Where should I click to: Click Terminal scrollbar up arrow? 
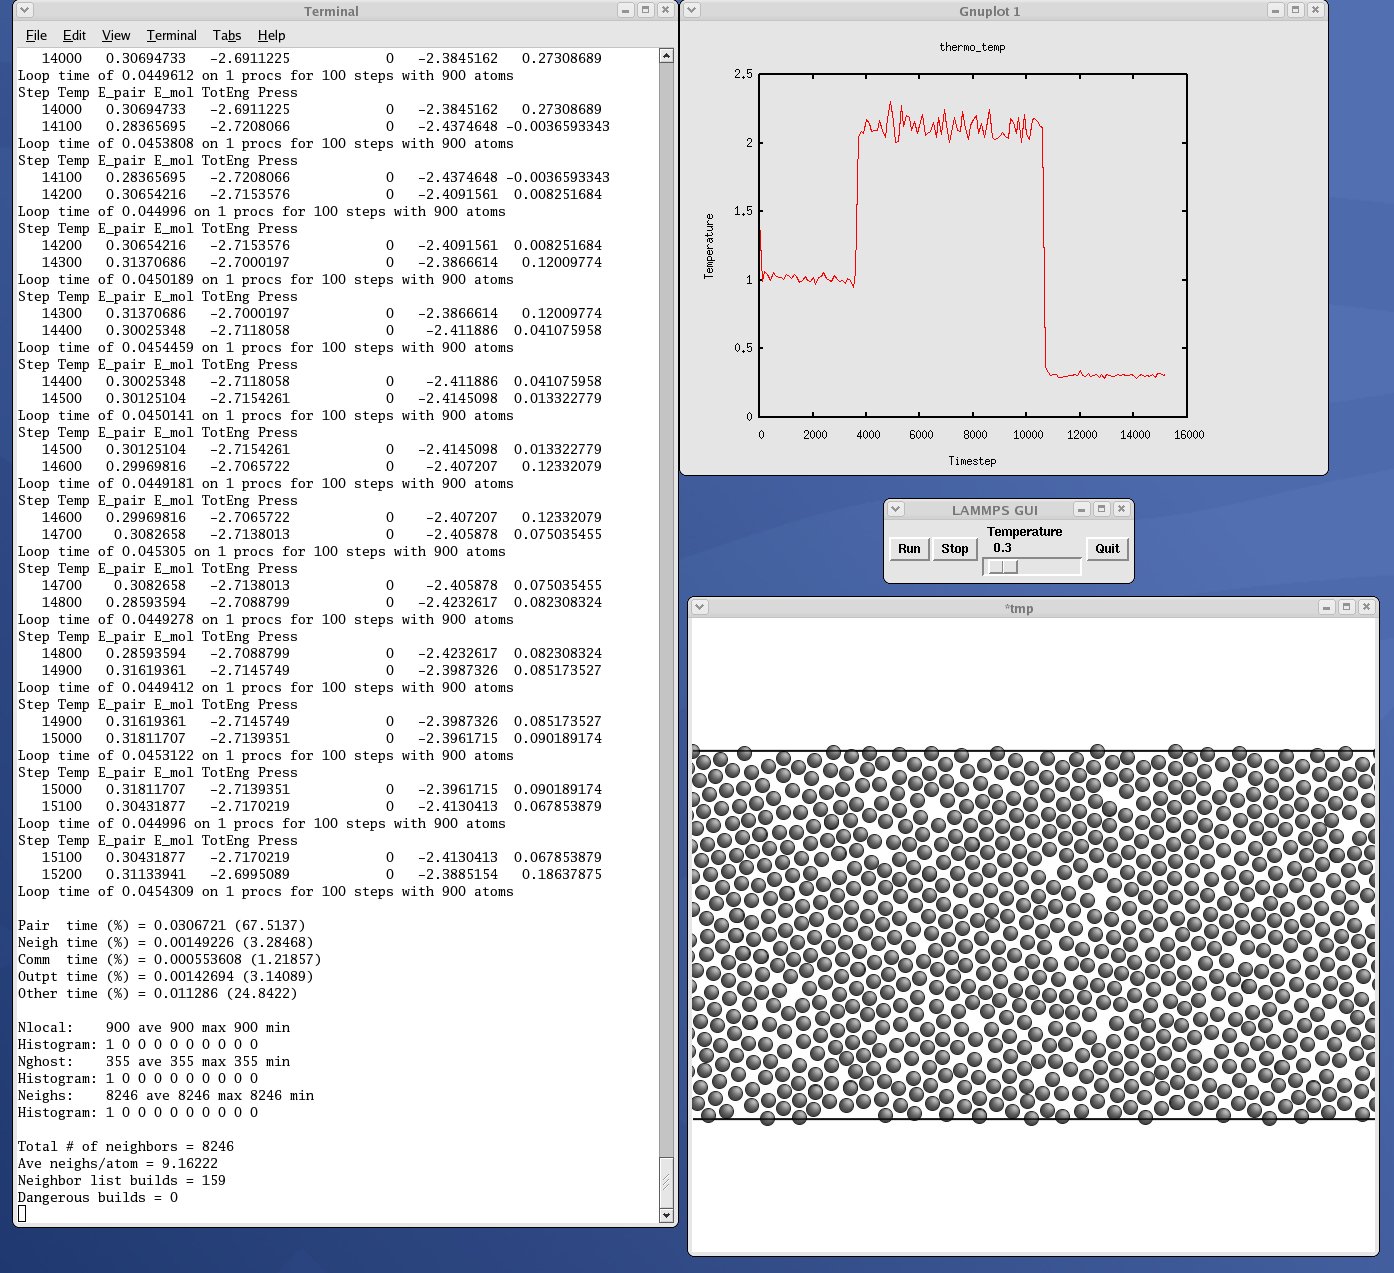(667, 56)
